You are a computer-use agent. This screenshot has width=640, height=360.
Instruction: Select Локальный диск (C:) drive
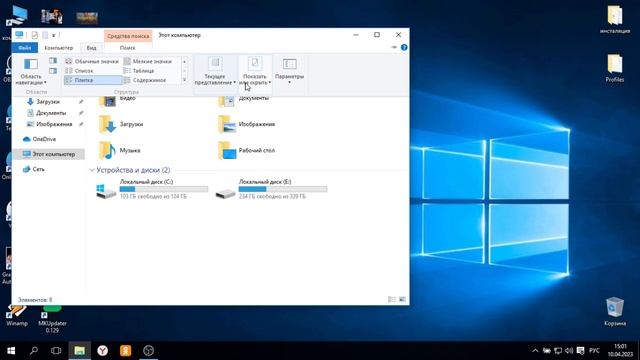[x=152, y=189]
